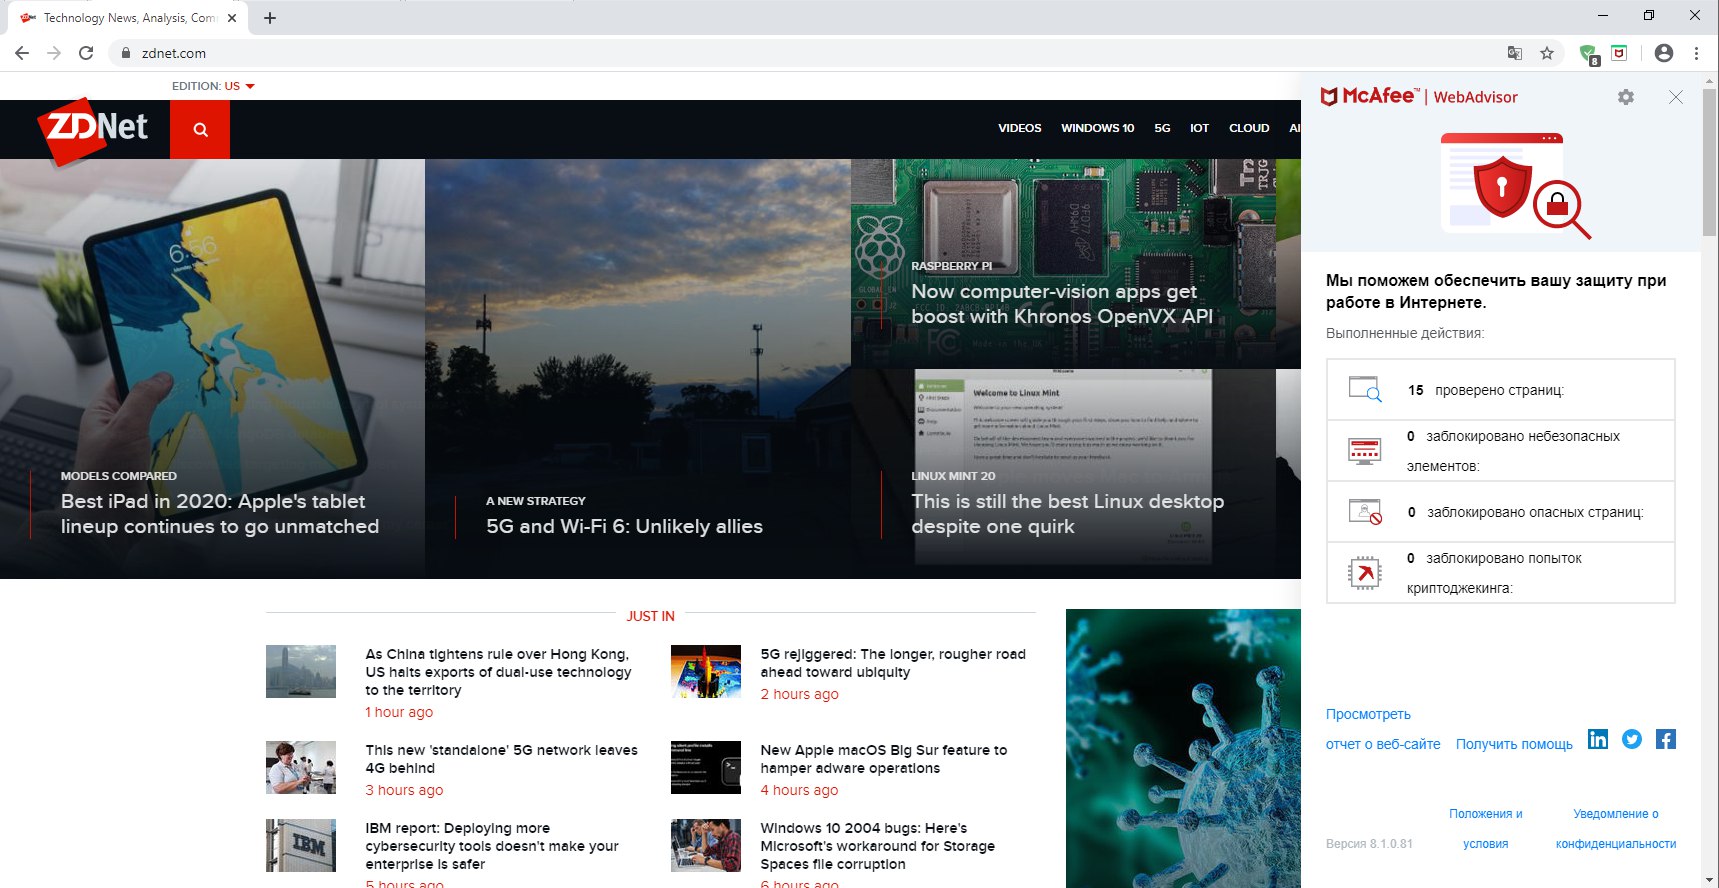Click the 'LINUX MINT 20' category label

(953, 476)
